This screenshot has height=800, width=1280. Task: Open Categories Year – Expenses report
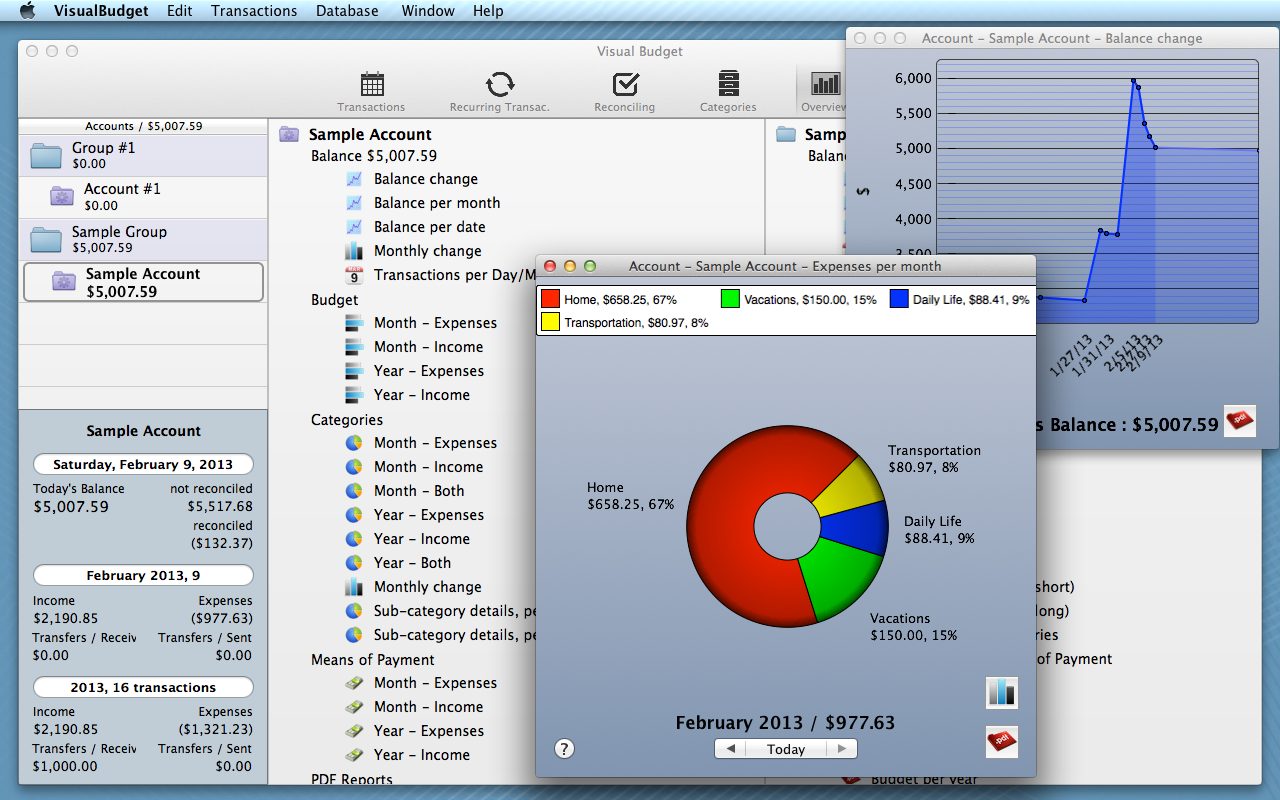pos(429,515)
